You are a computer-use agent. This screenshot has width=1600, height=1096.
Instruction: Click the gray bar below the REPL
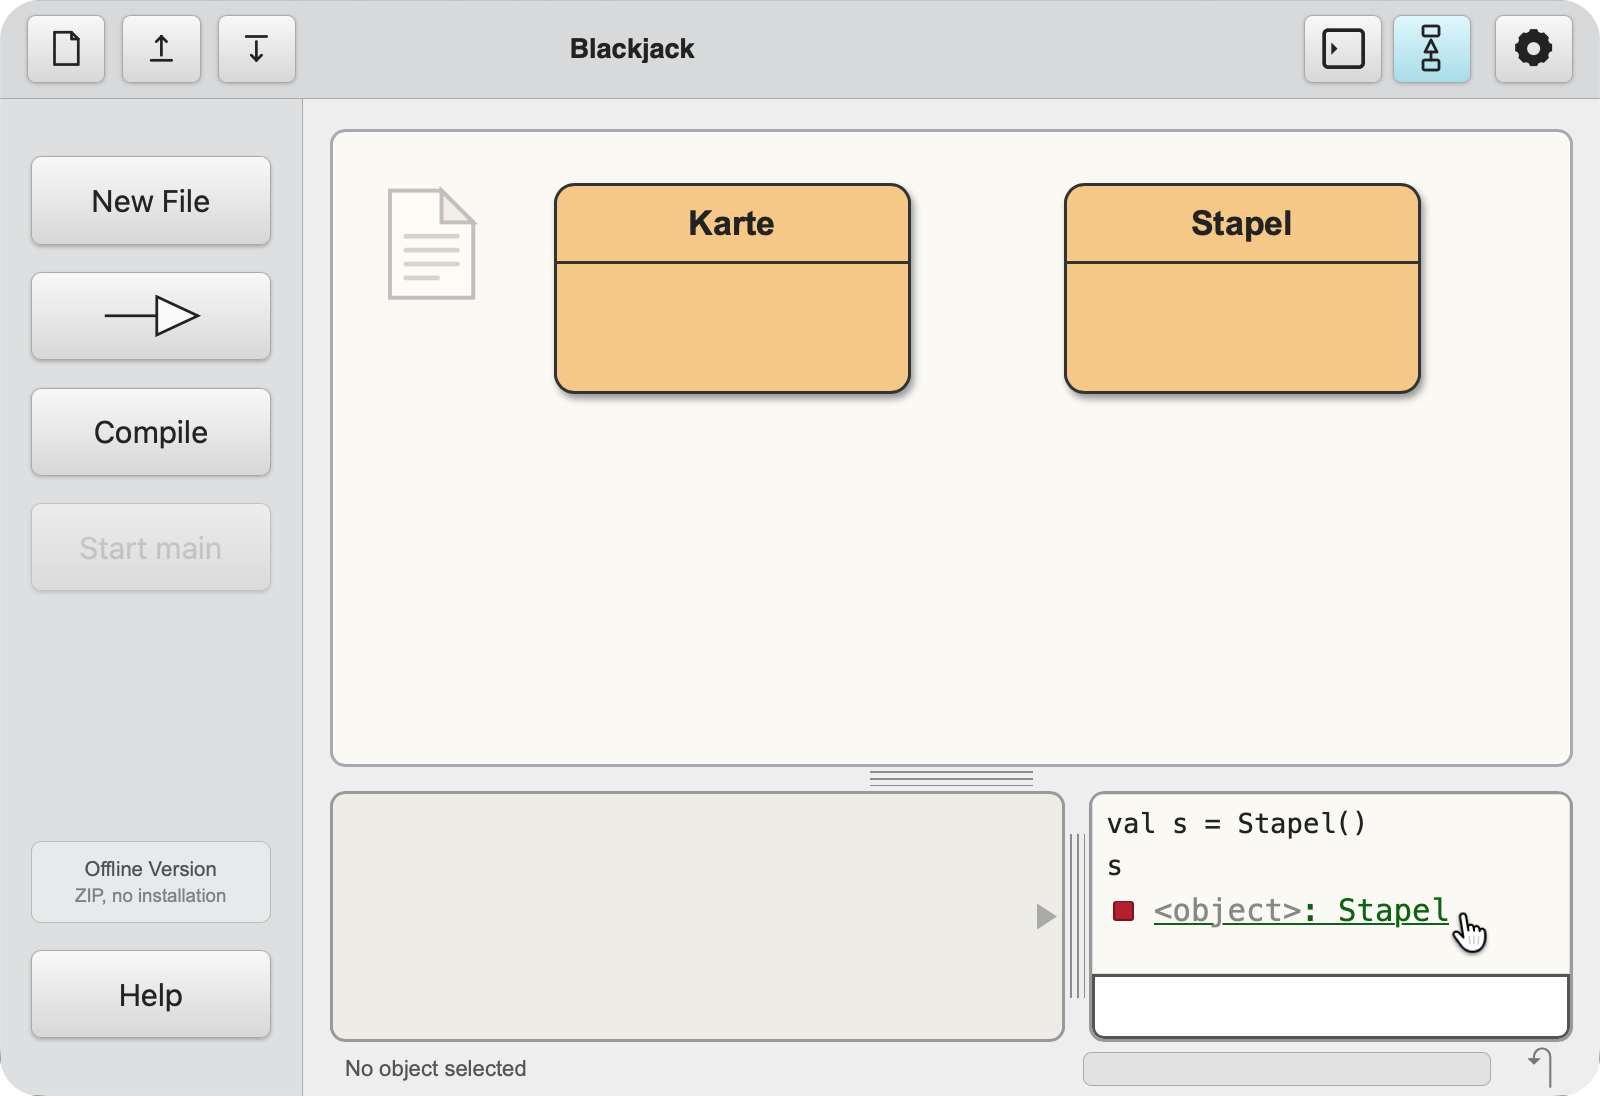tap(1287, 1069)
